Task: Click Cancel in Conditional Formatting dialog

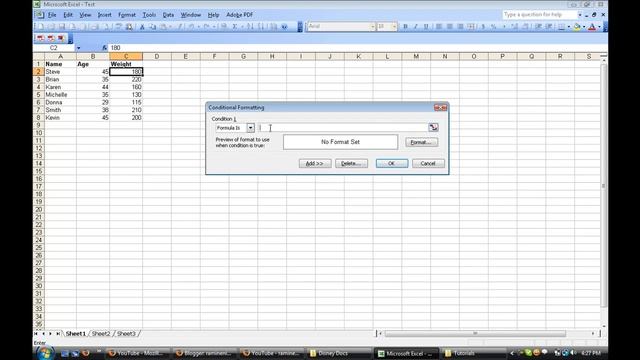Action: [x=428, y=163]
